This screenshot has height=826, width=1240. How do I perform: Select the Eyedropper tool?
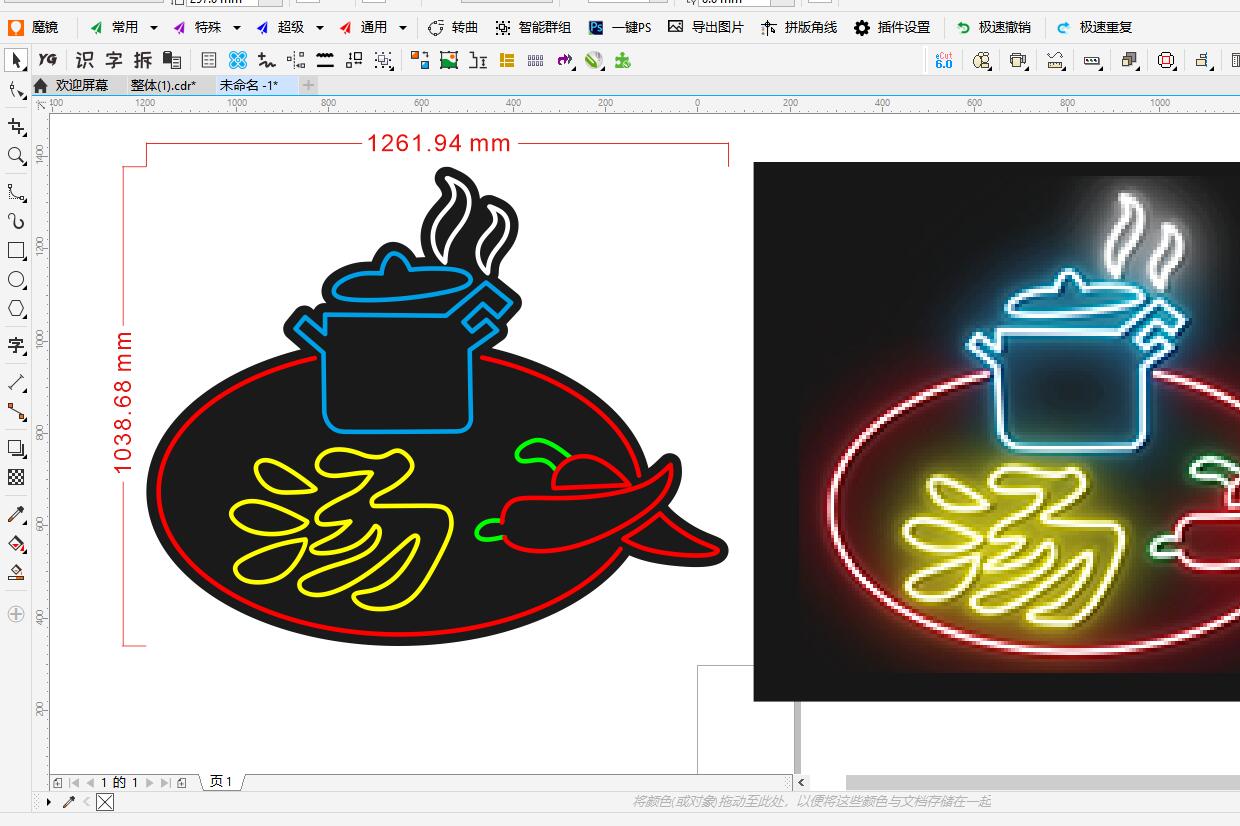point(16,515)
